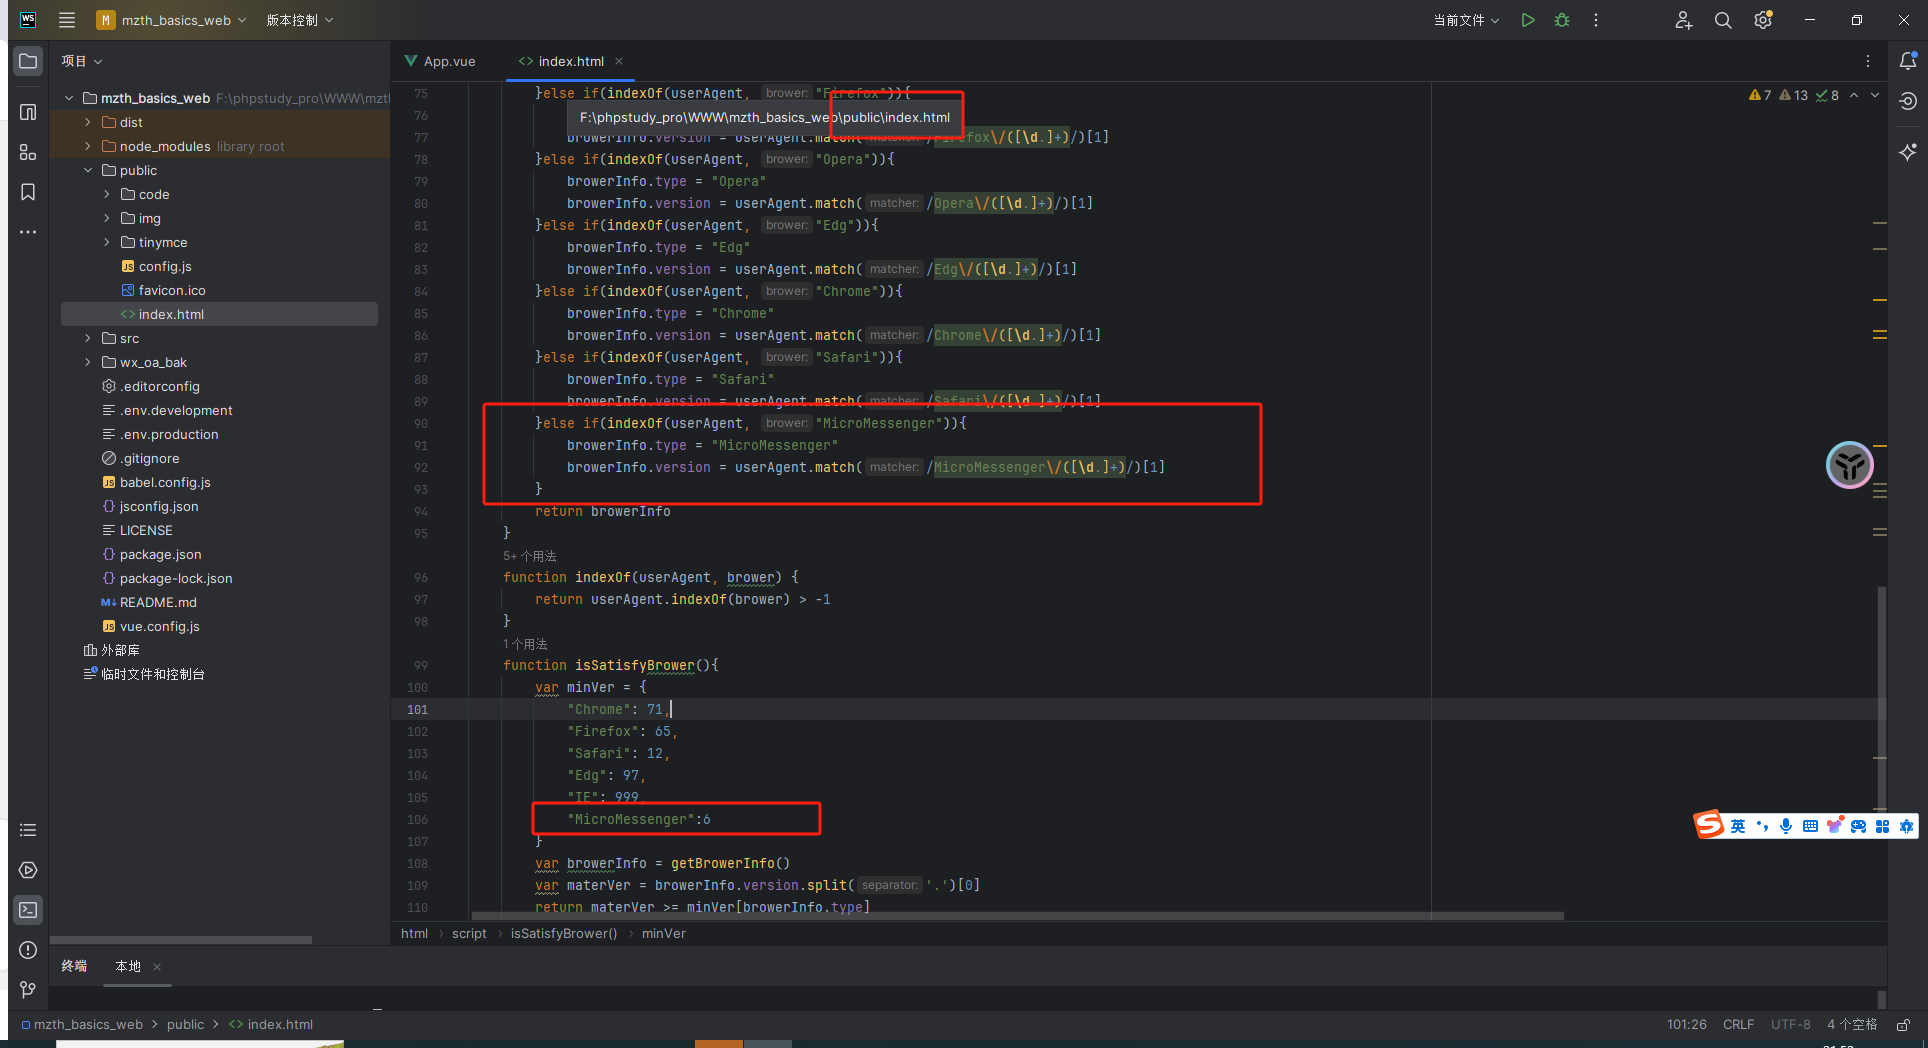Viewport: 1928px width, 1048px height.
Task: Toggle read-only lock icon in status bar
Action: coord(1904,1025)
